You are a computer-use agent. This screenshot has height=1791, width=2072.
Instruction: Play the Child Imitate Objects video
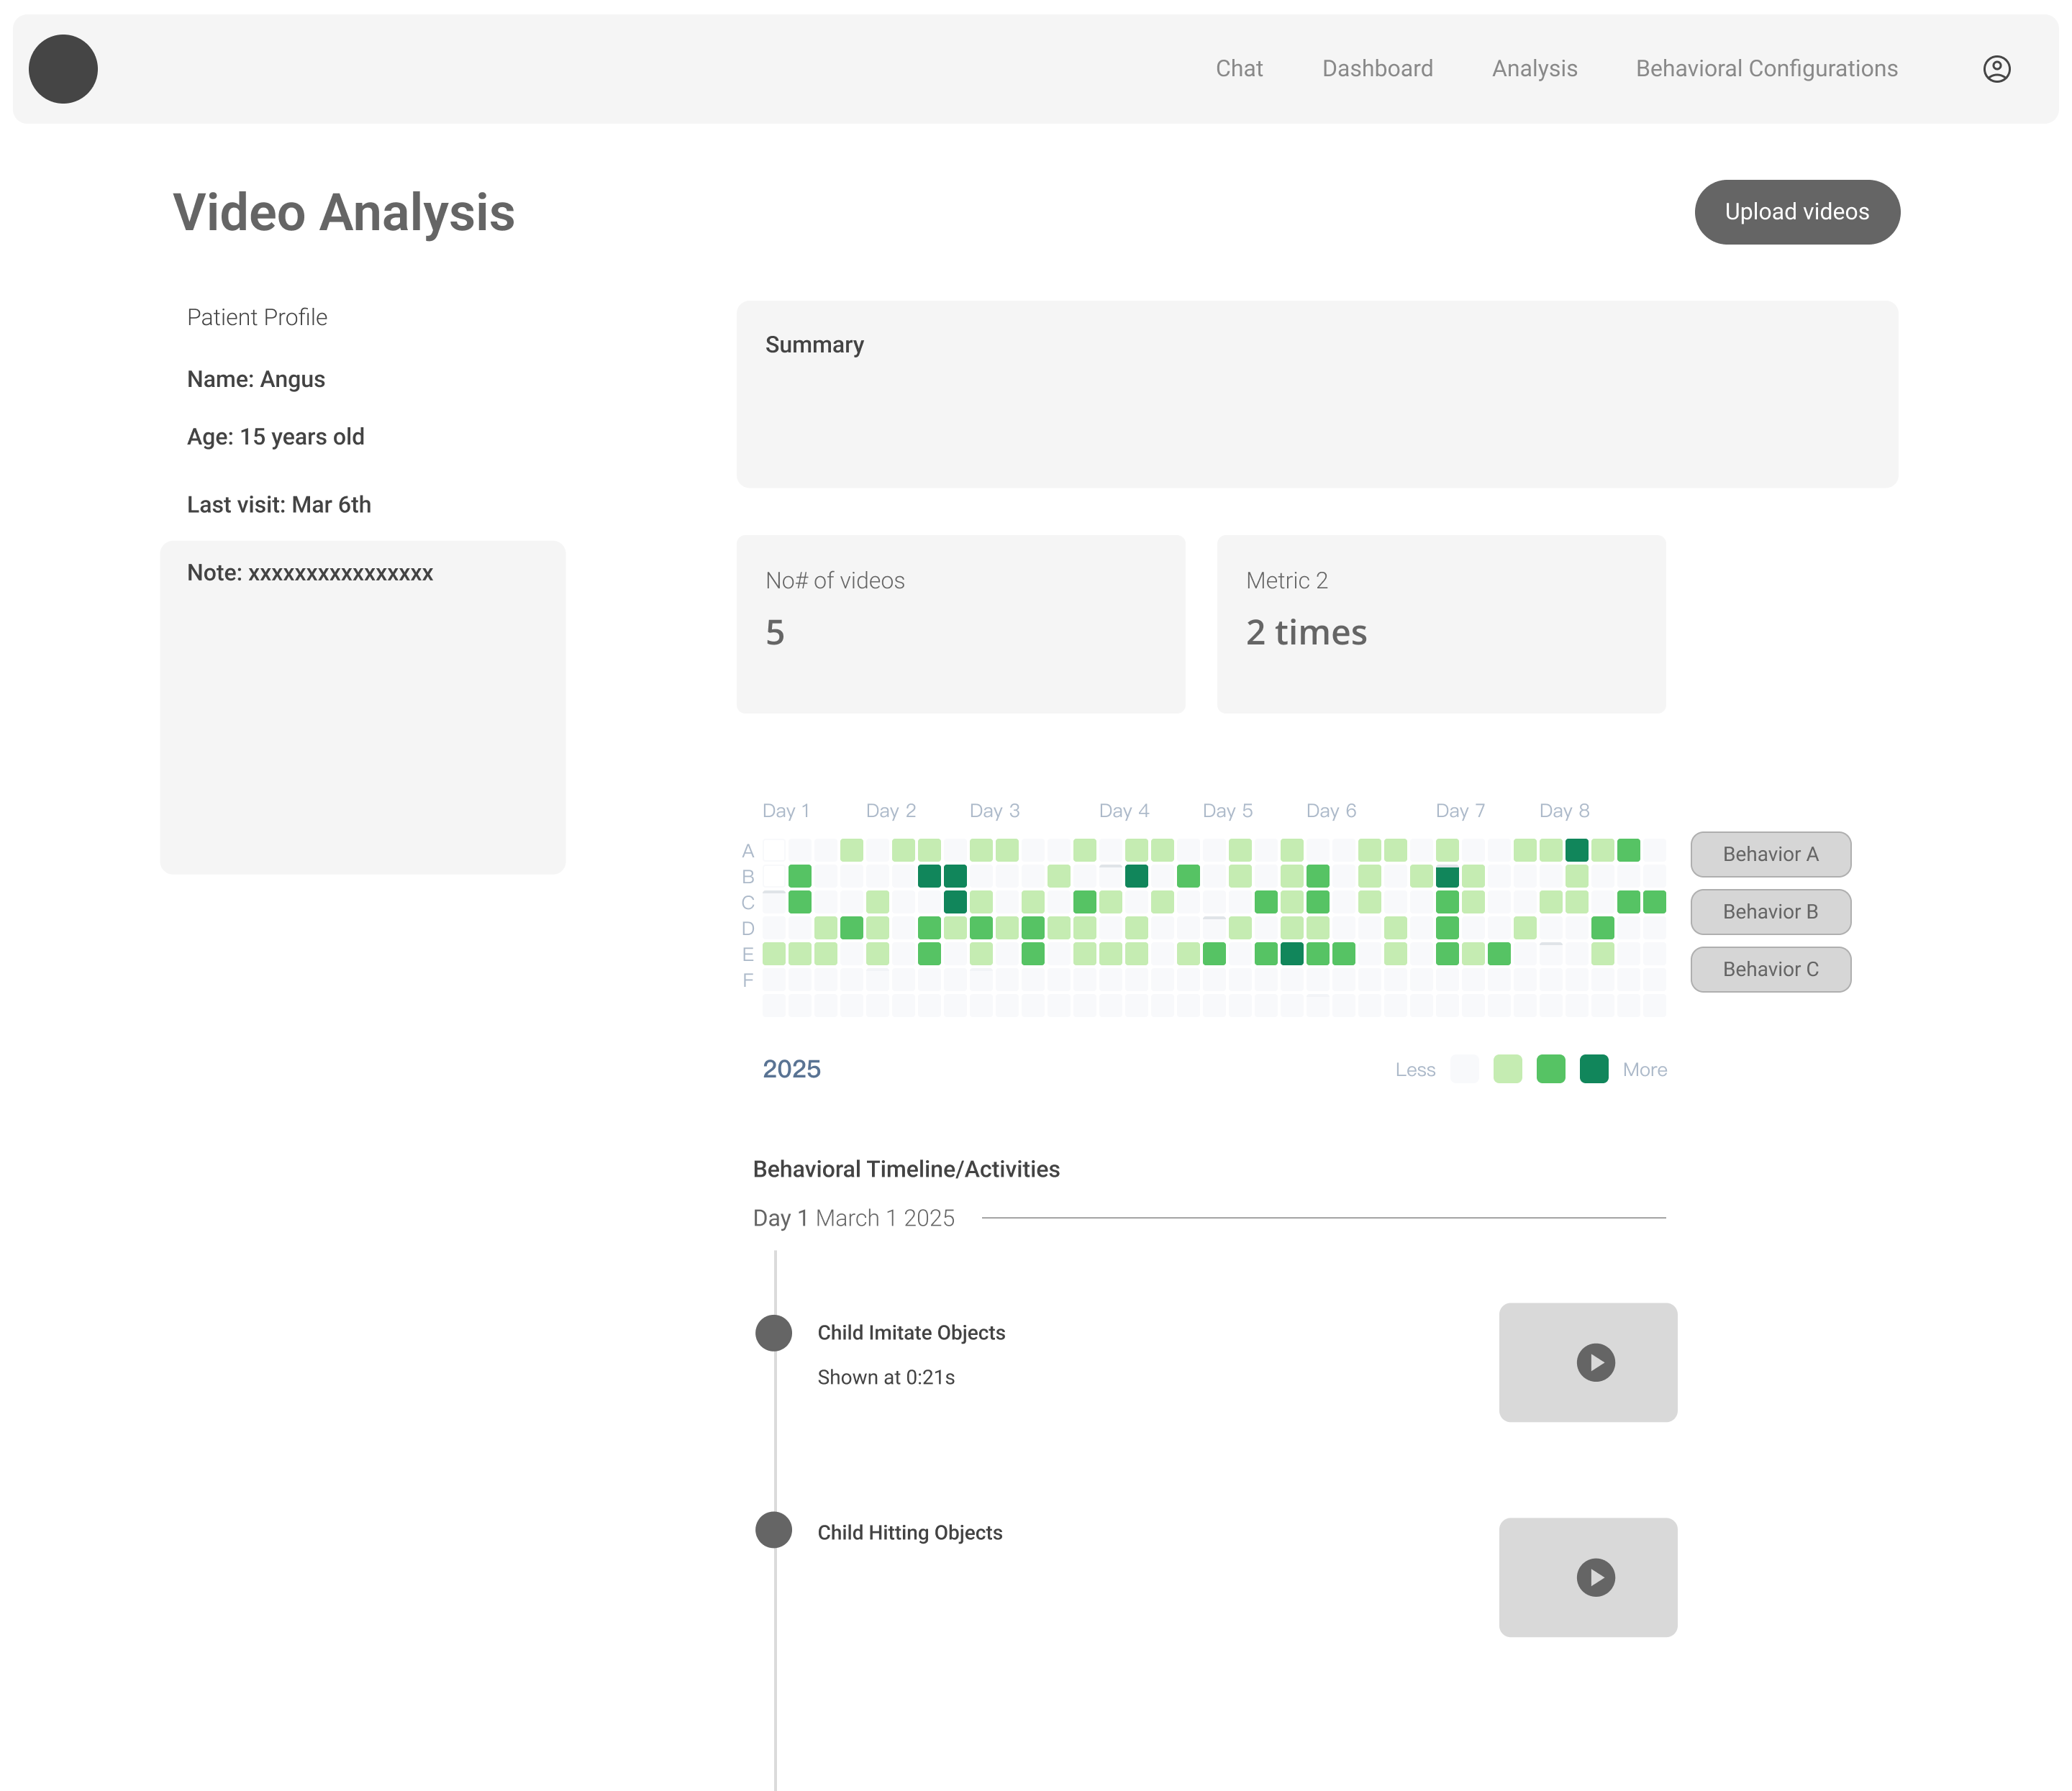click(1595, 1362)
